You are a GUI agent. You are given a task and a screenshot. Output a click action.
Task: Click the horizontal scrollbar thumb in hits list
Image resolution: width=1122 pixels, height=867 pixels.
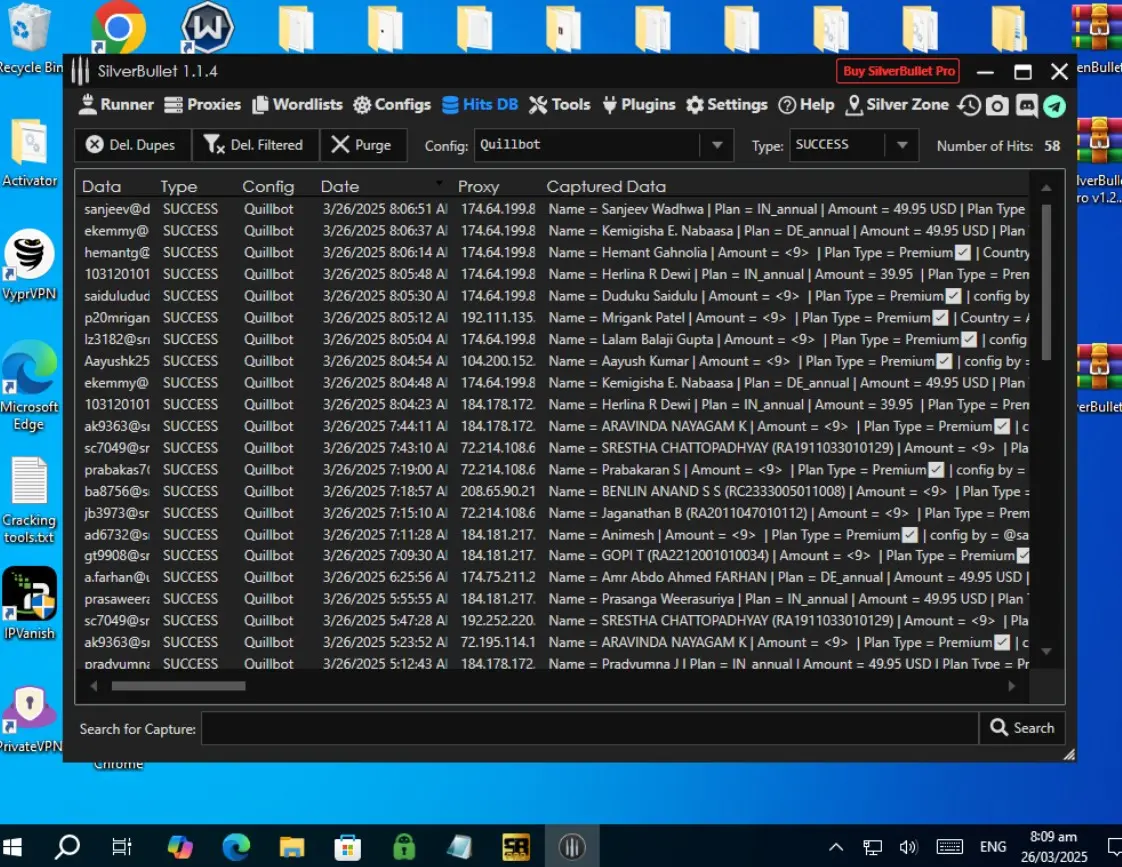pos(179,686)
